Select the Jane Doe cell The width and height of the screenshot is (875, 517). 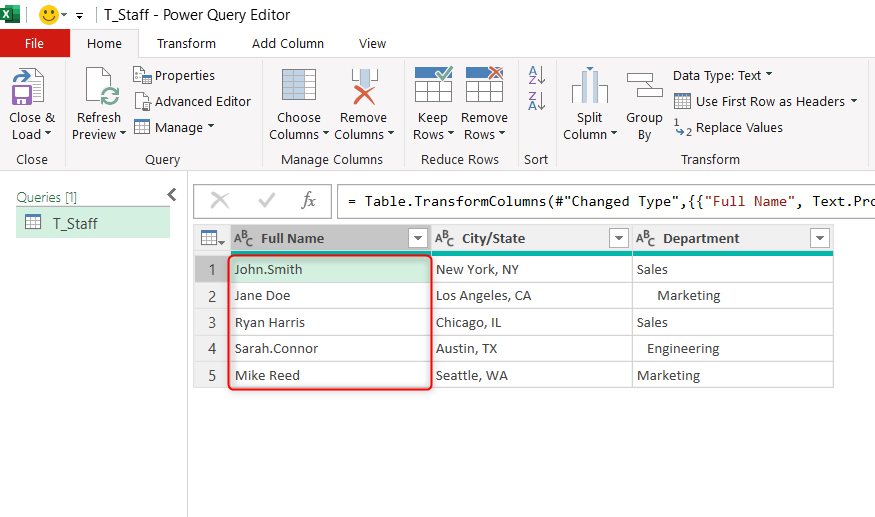[x=330, y=296]
